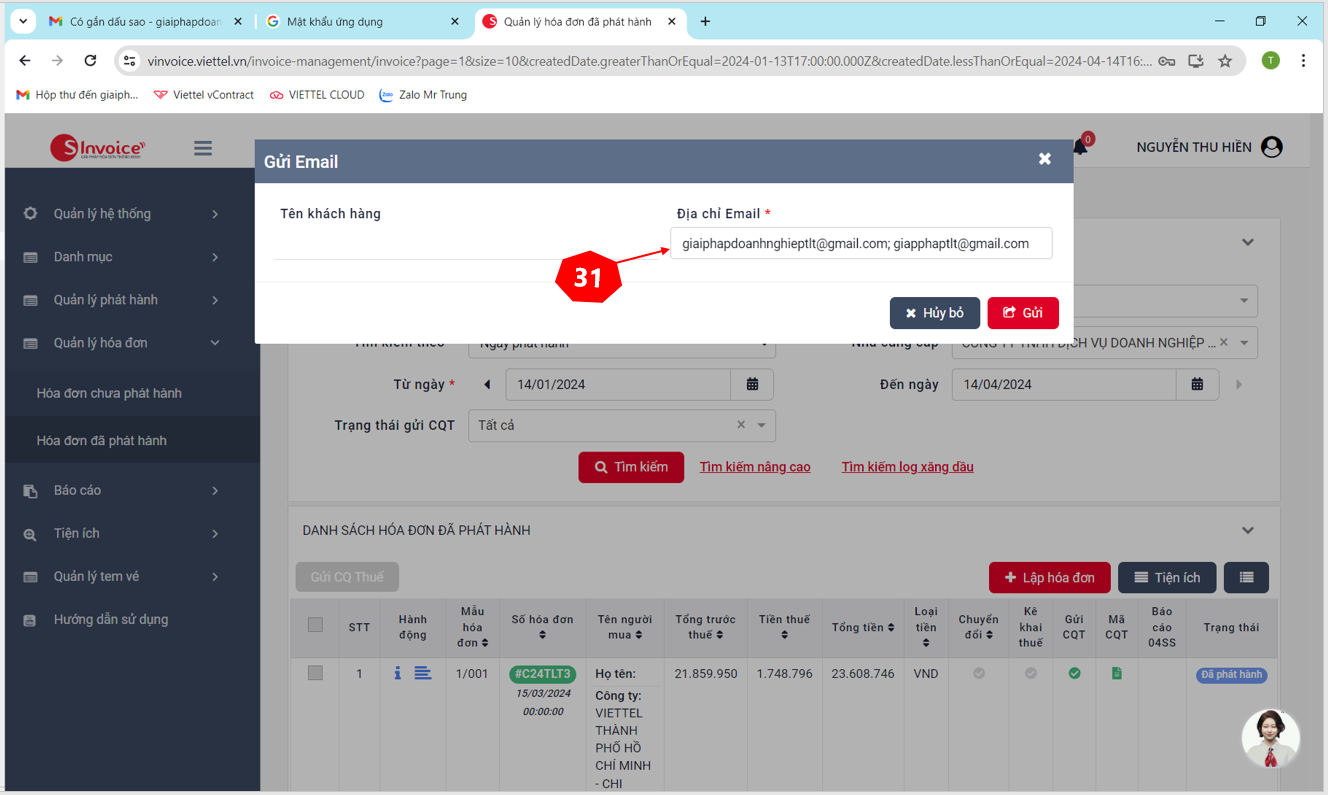Click the list view button beside Tiện ích
This screenshot has height=795, width=1328.
(1246, 577)
